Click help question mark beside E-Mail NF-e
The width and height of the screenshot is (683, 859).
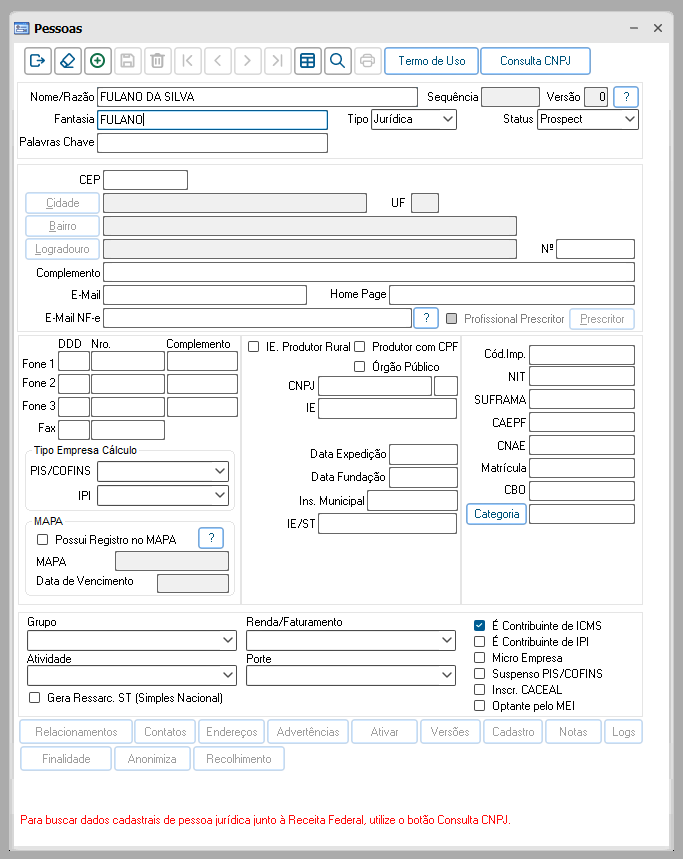[x=426, y=318]
